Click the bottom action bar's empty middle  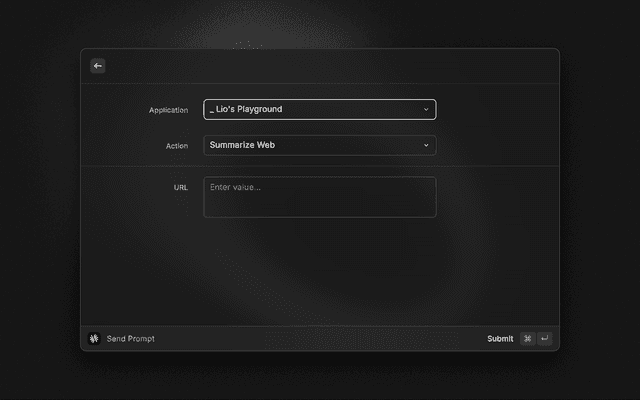coord(320,339)
